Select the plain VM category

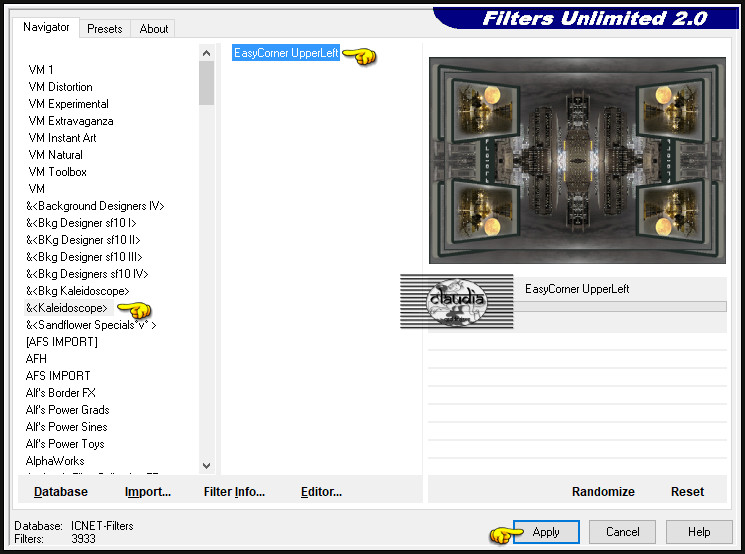(x=37, y=189)
